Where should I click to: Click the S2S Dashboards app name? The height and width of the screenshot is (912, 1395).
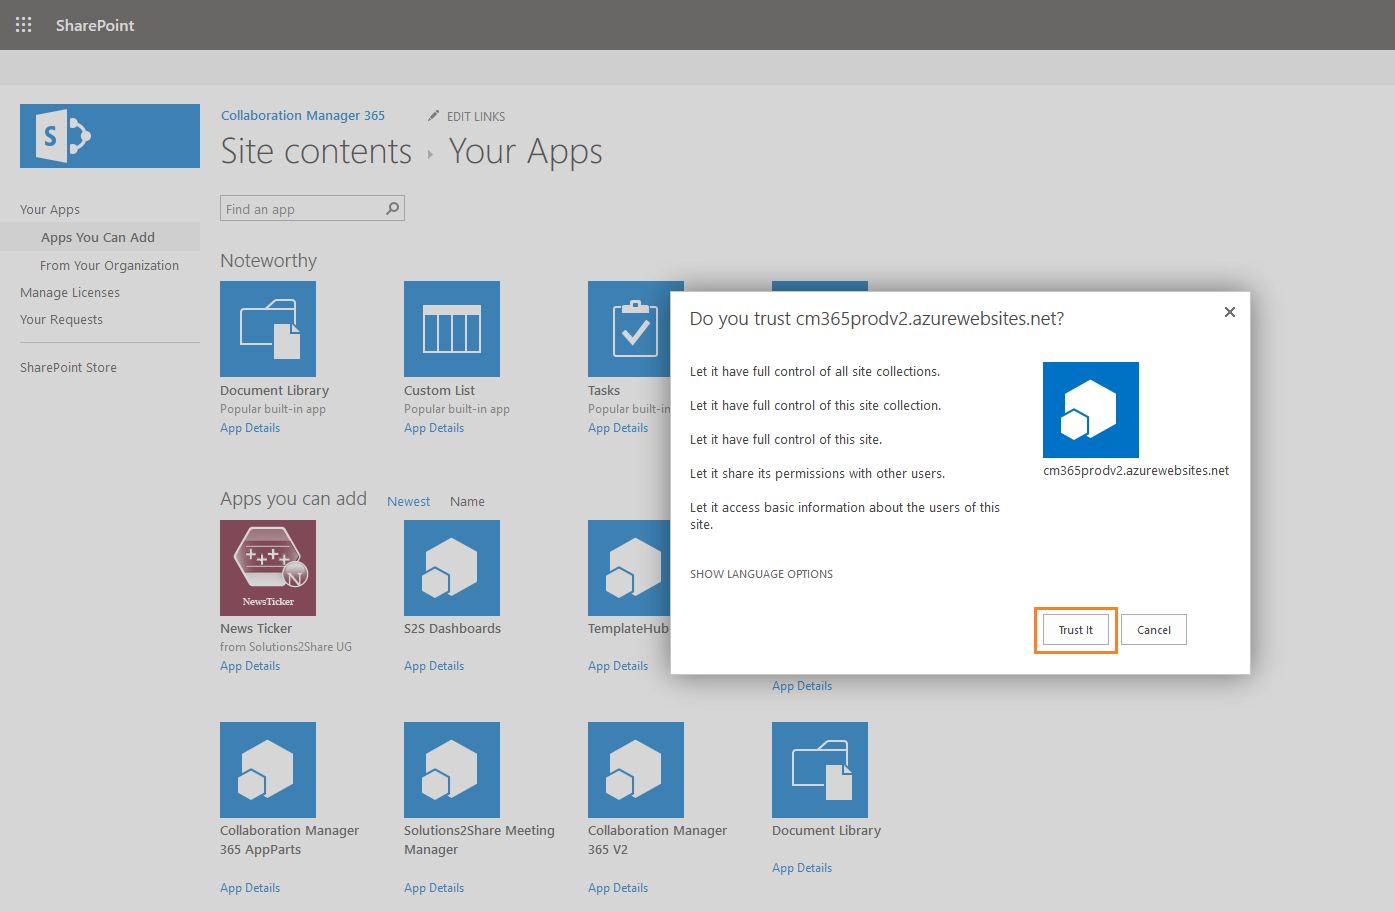click(452, 629)
